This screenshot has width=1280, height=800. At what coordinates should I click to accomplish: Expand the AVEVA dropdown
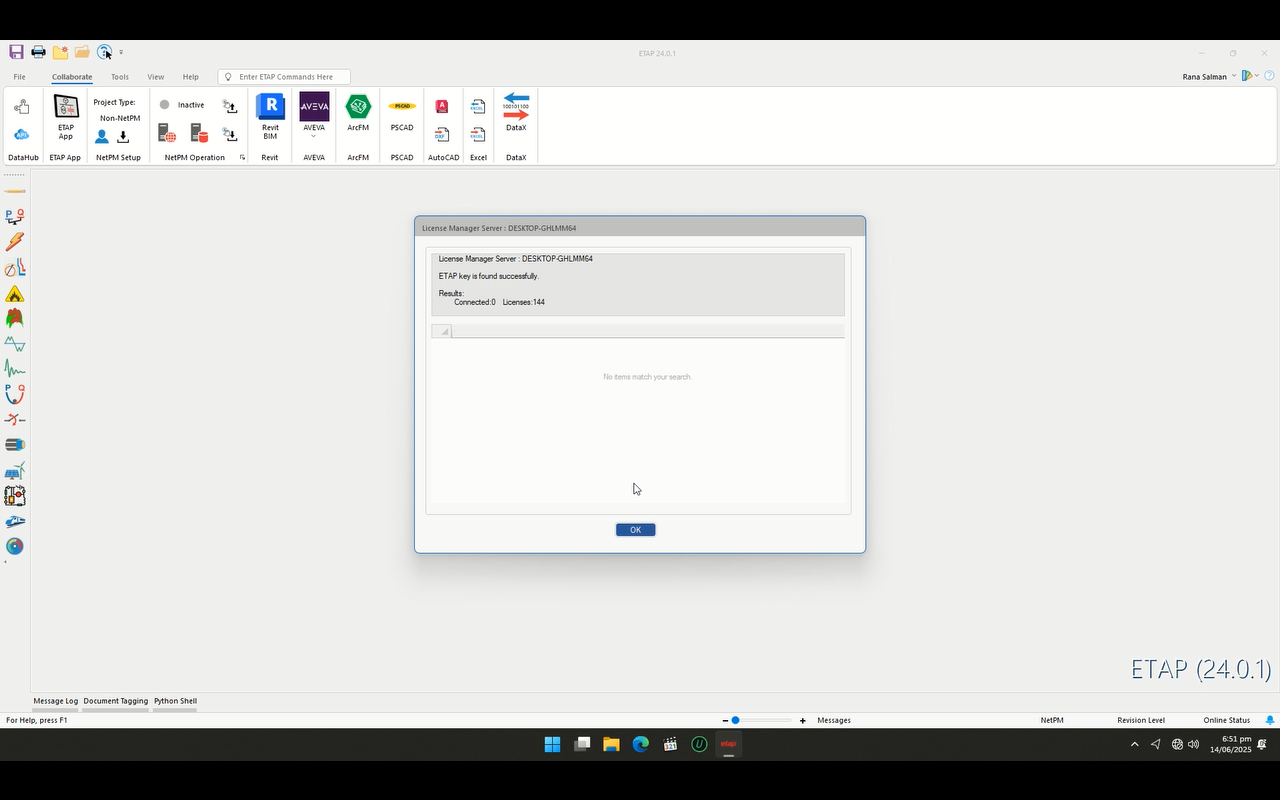tap(314, 137)
